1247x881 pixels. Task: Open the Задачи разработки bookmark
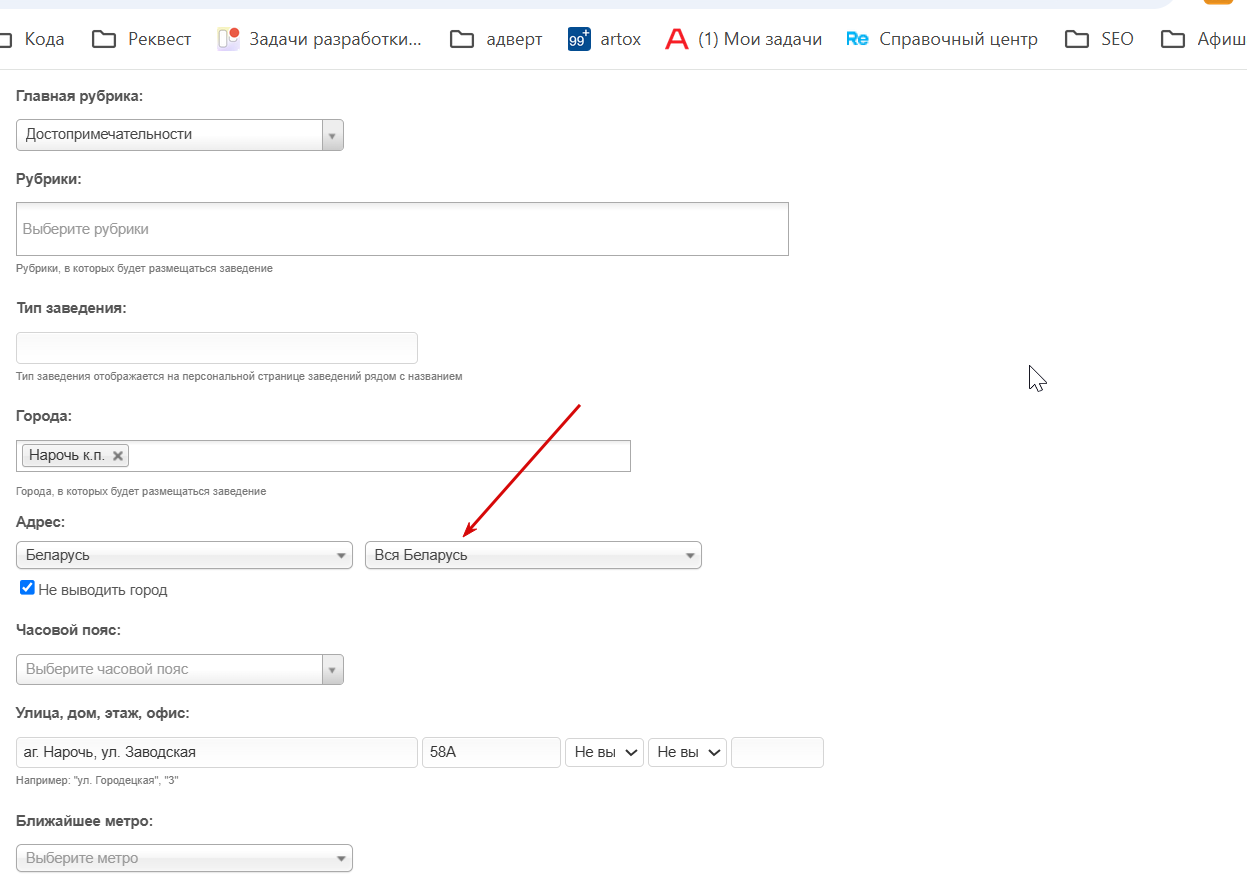(320, 39)
